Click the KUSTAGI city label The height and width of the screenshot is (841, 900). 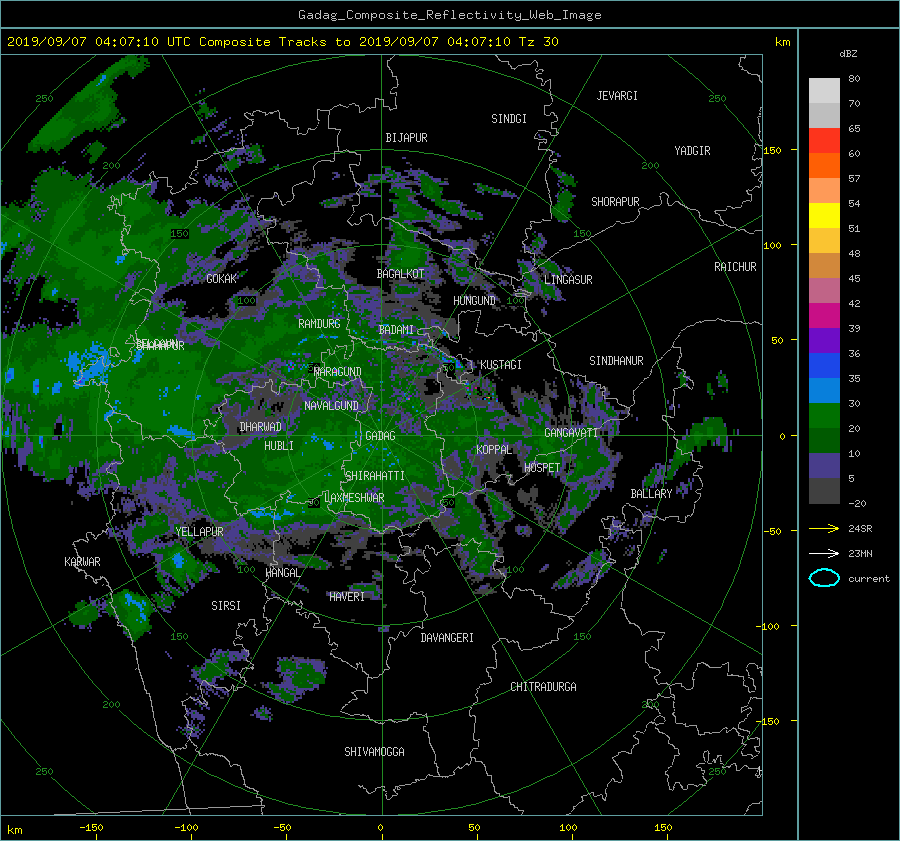[x=501, y=365]
